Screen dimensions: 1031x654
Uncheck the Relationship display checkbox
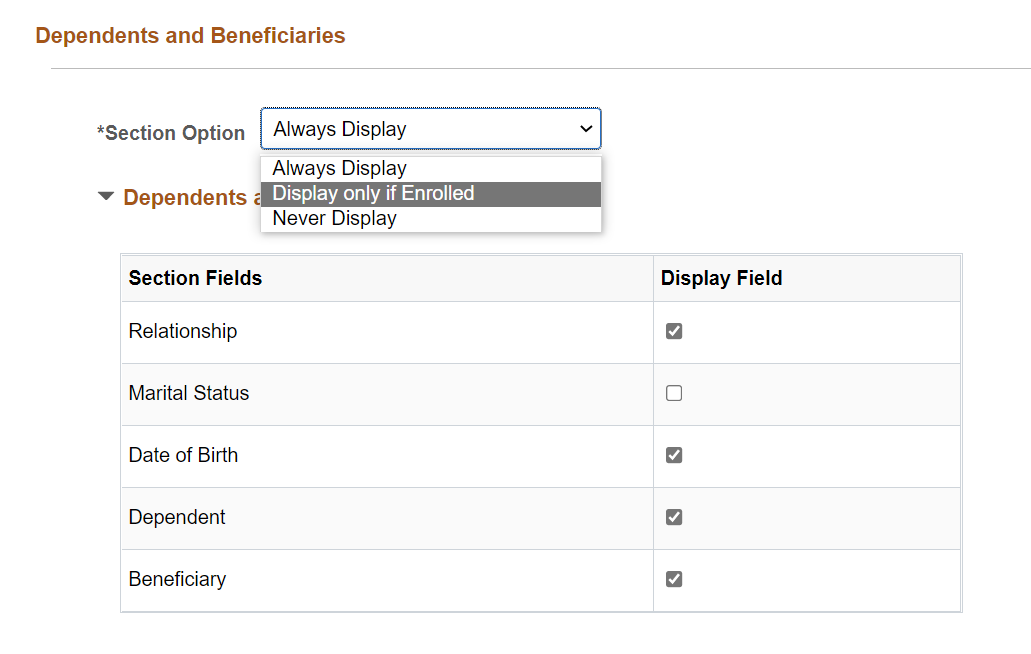pyautogui.click(x=674, y=331)
